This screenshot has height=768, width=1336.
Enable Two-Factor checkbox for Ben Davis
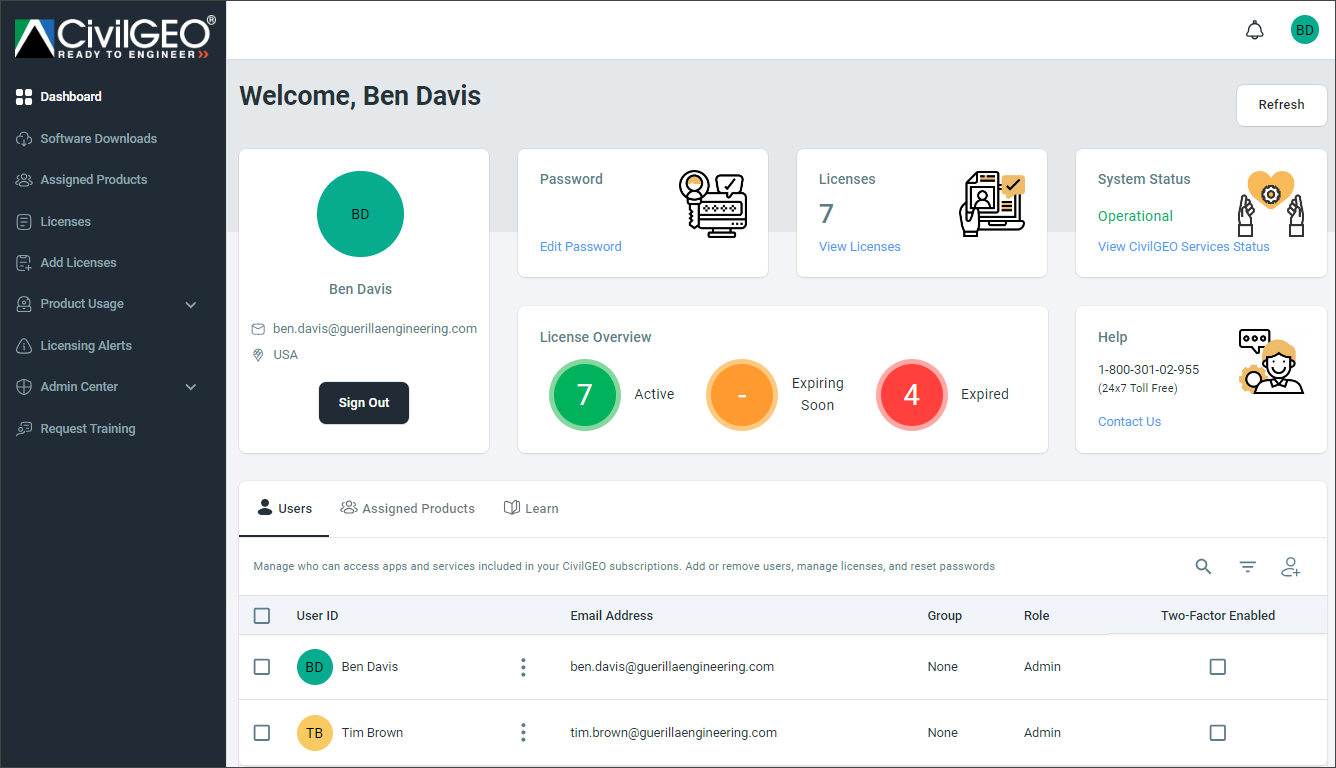(x=1217, y=666)
